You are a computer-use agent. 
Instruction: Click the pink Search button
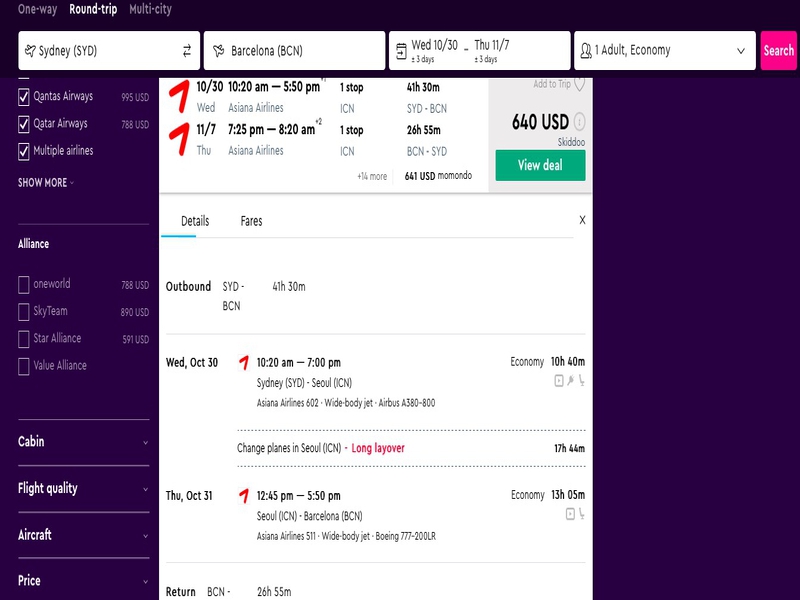click(779, 51)
